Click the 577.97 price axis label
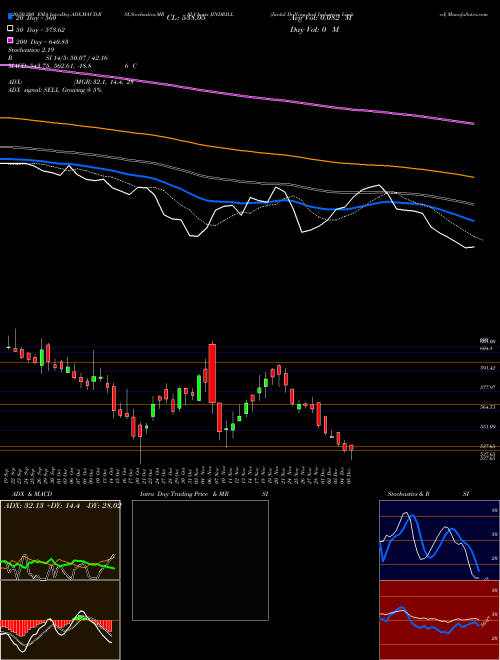 point(487,387)
